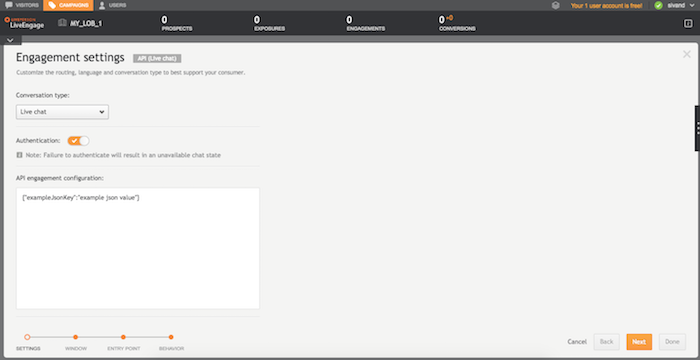Screen dimensions: 700x360
Task: Click the Done button
Action: 672,342
